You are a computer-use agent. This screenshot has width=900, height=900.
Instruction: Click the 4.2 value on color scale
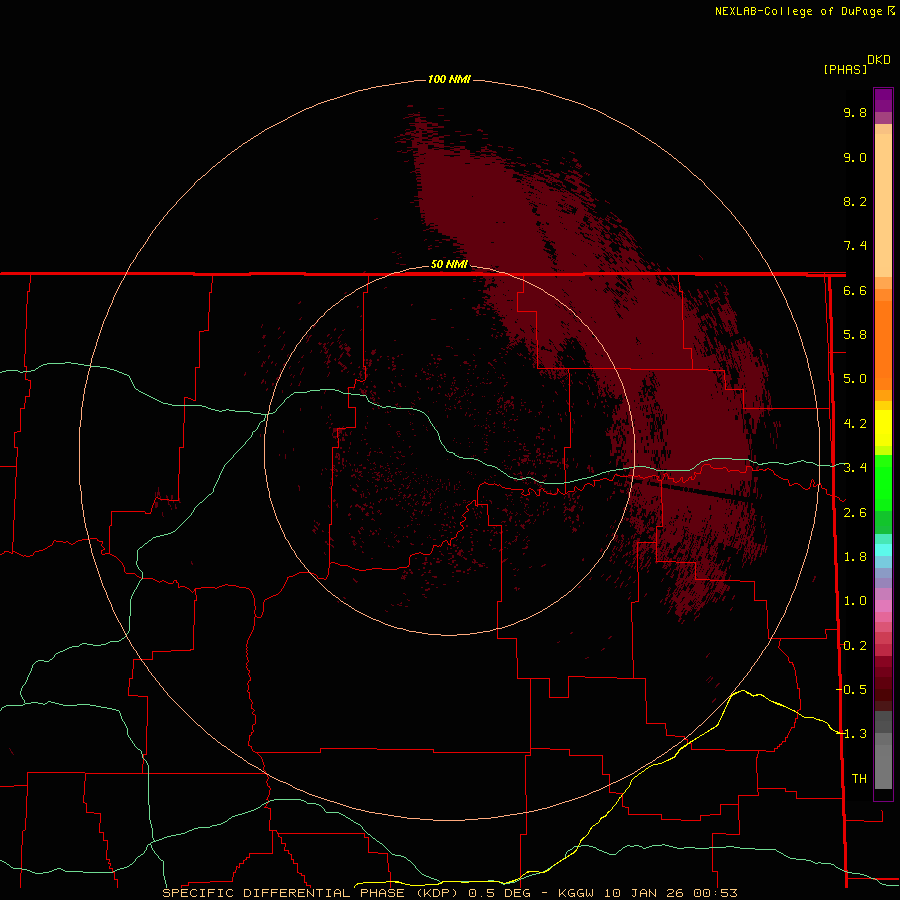click(x=855, y=424)
